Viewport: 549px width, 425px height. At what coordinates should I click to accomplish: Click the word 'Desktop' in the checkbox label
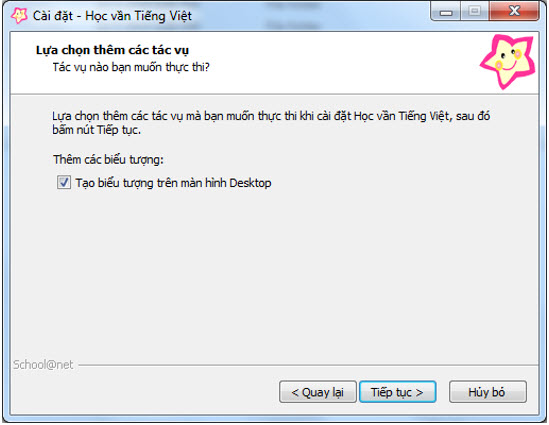click(x=250, y=183)
